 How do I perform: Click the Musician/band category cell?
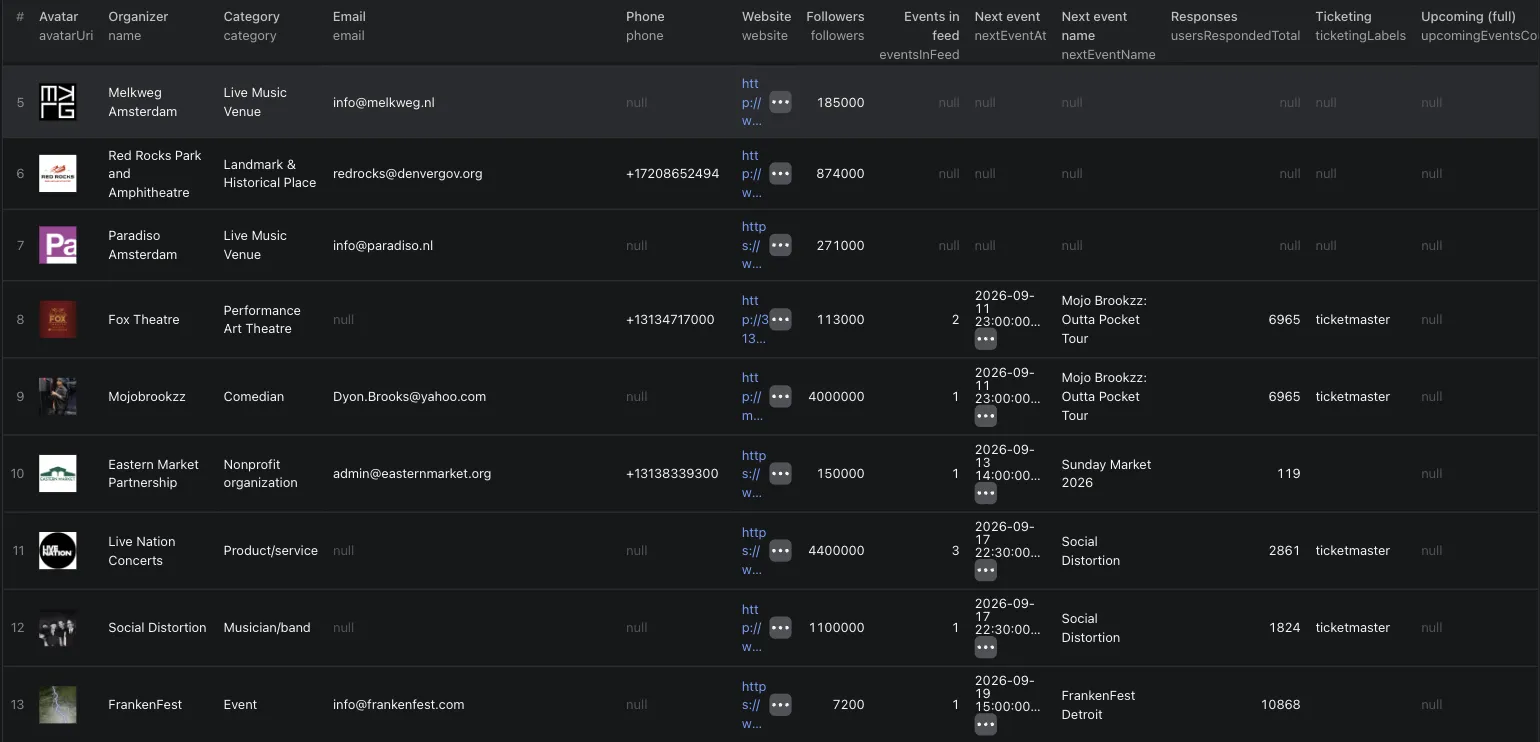267,627
